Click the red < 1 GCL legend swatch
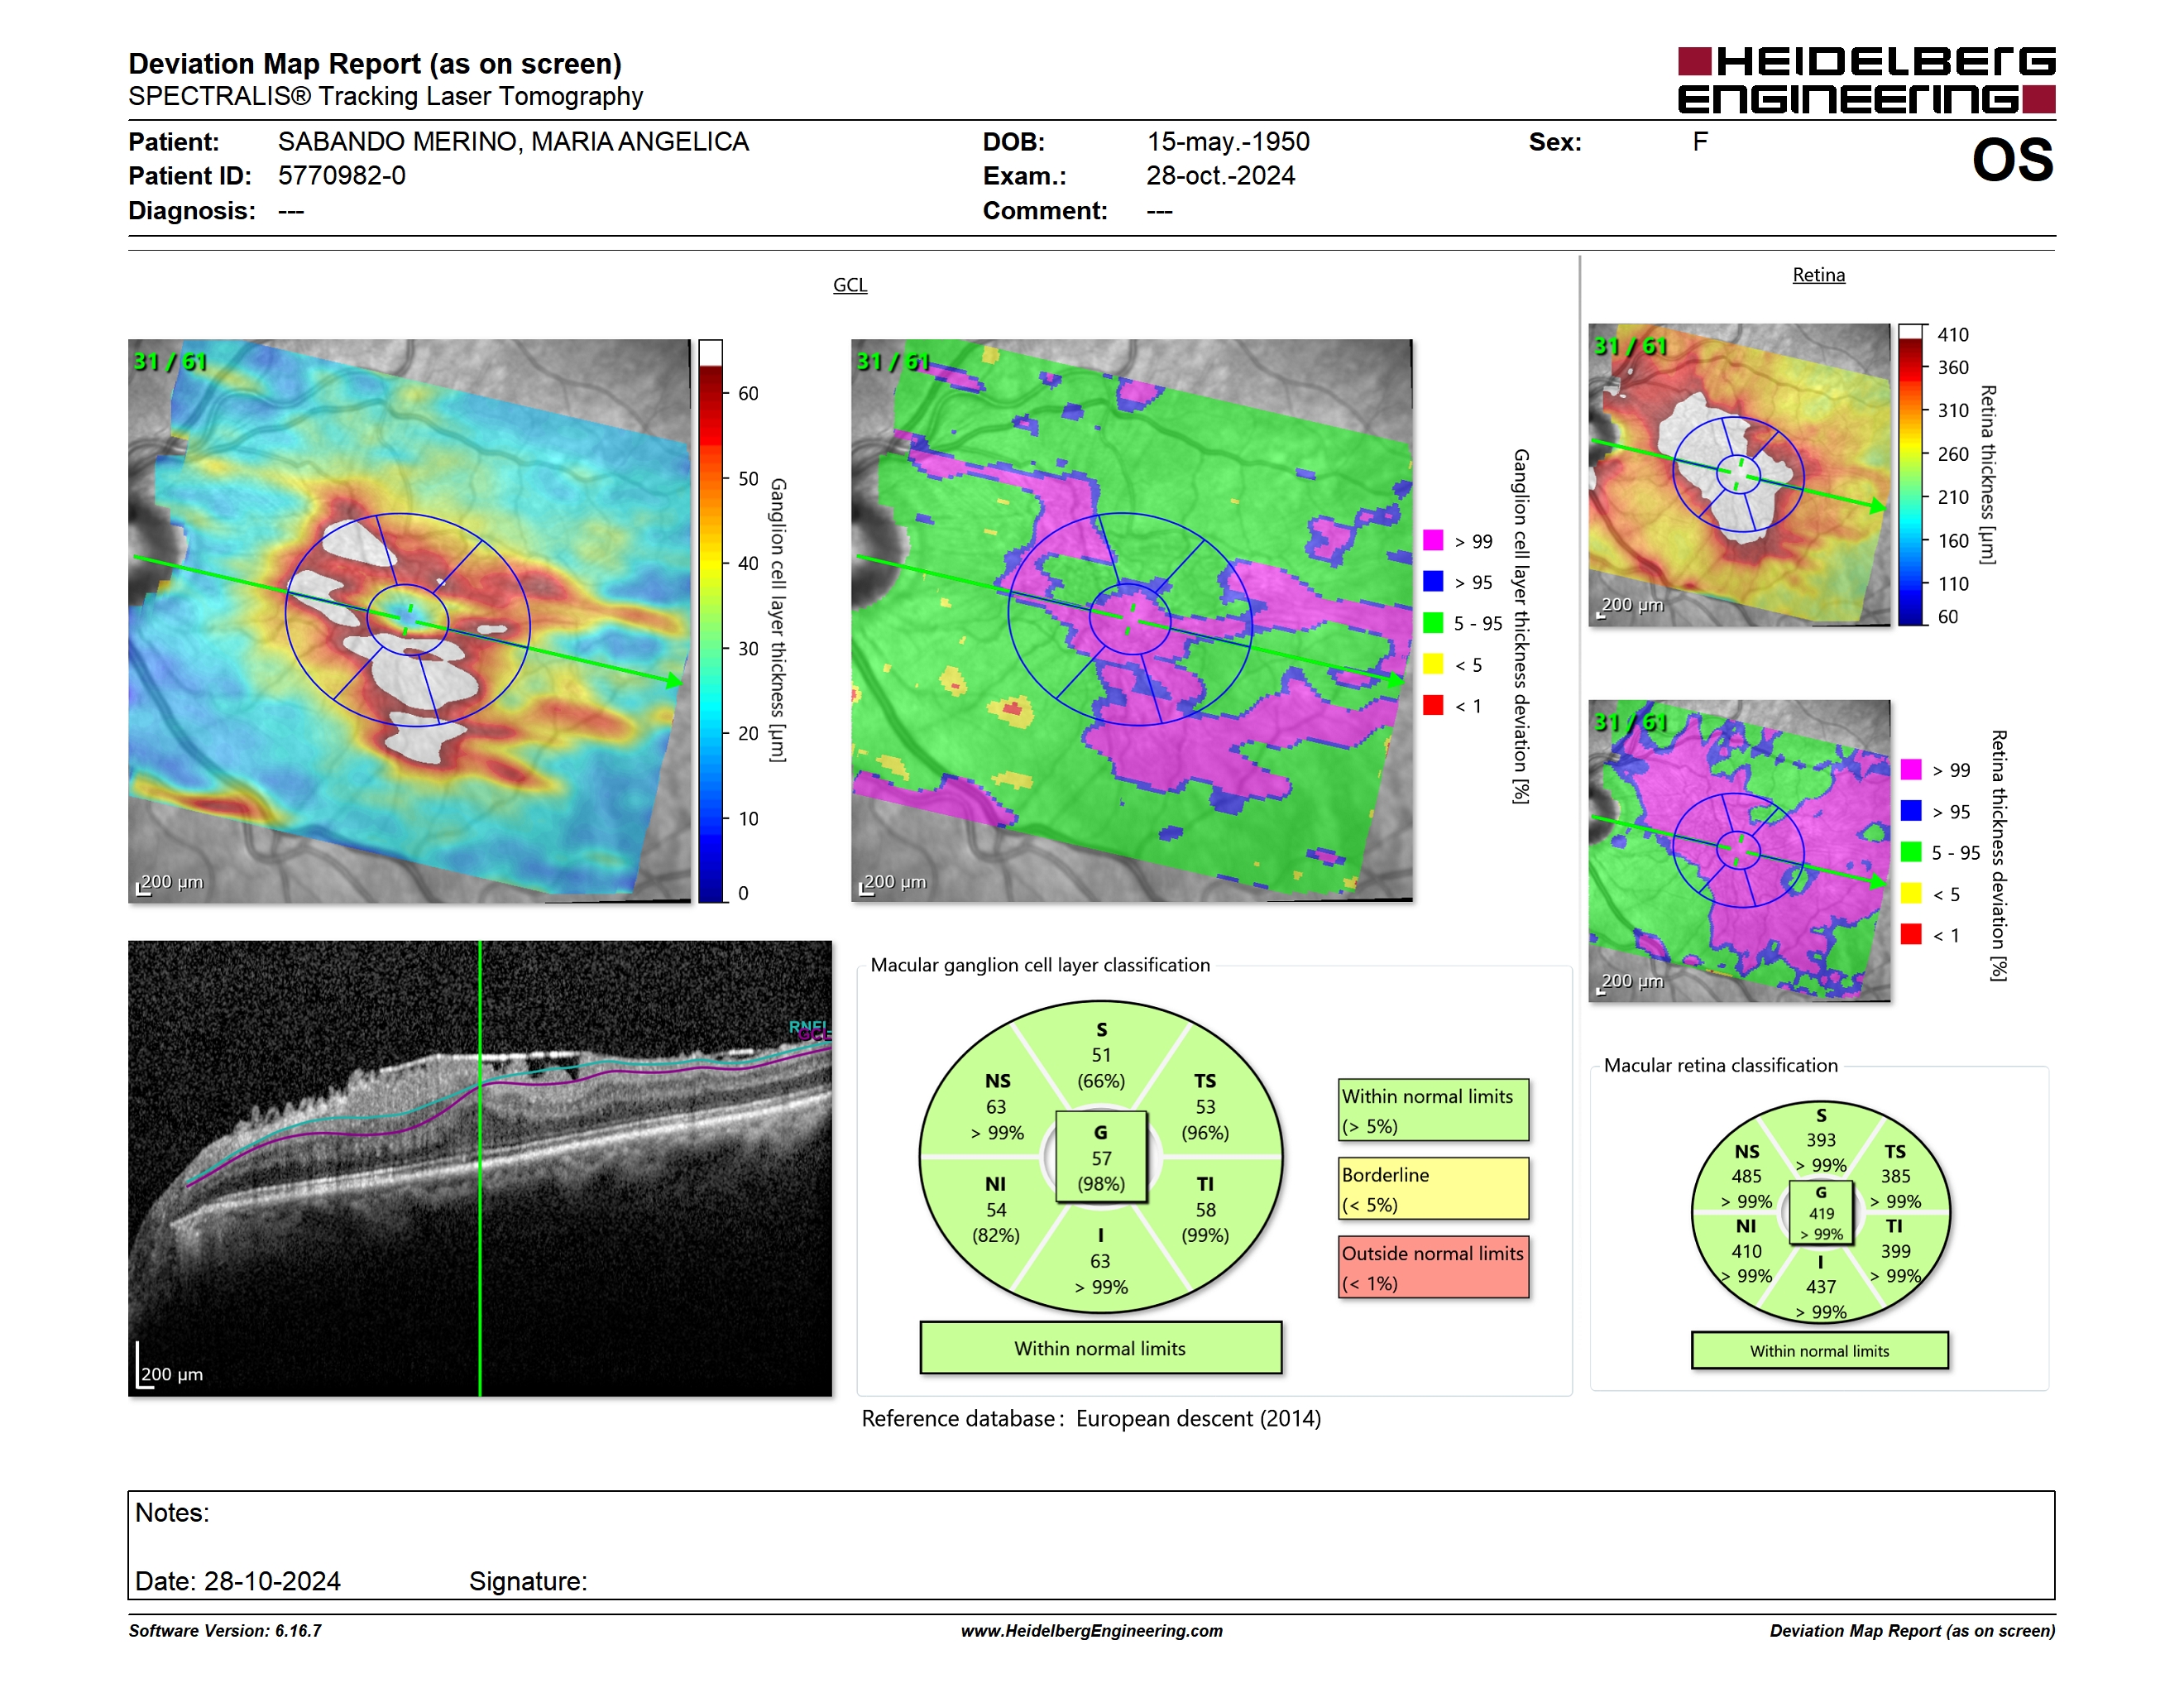 [x=1433, y=705]
